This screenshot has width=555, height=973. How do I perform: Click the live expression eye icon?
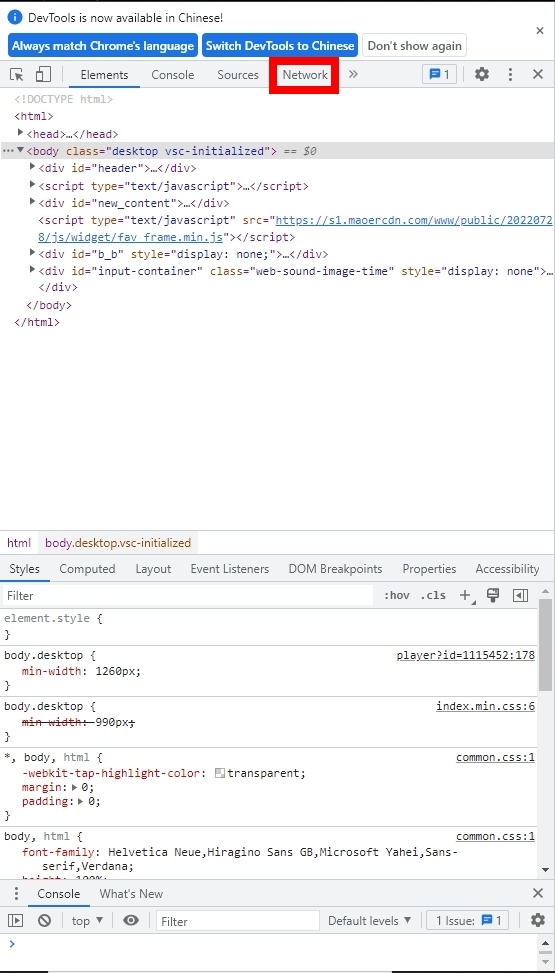(x=131, y=921)
